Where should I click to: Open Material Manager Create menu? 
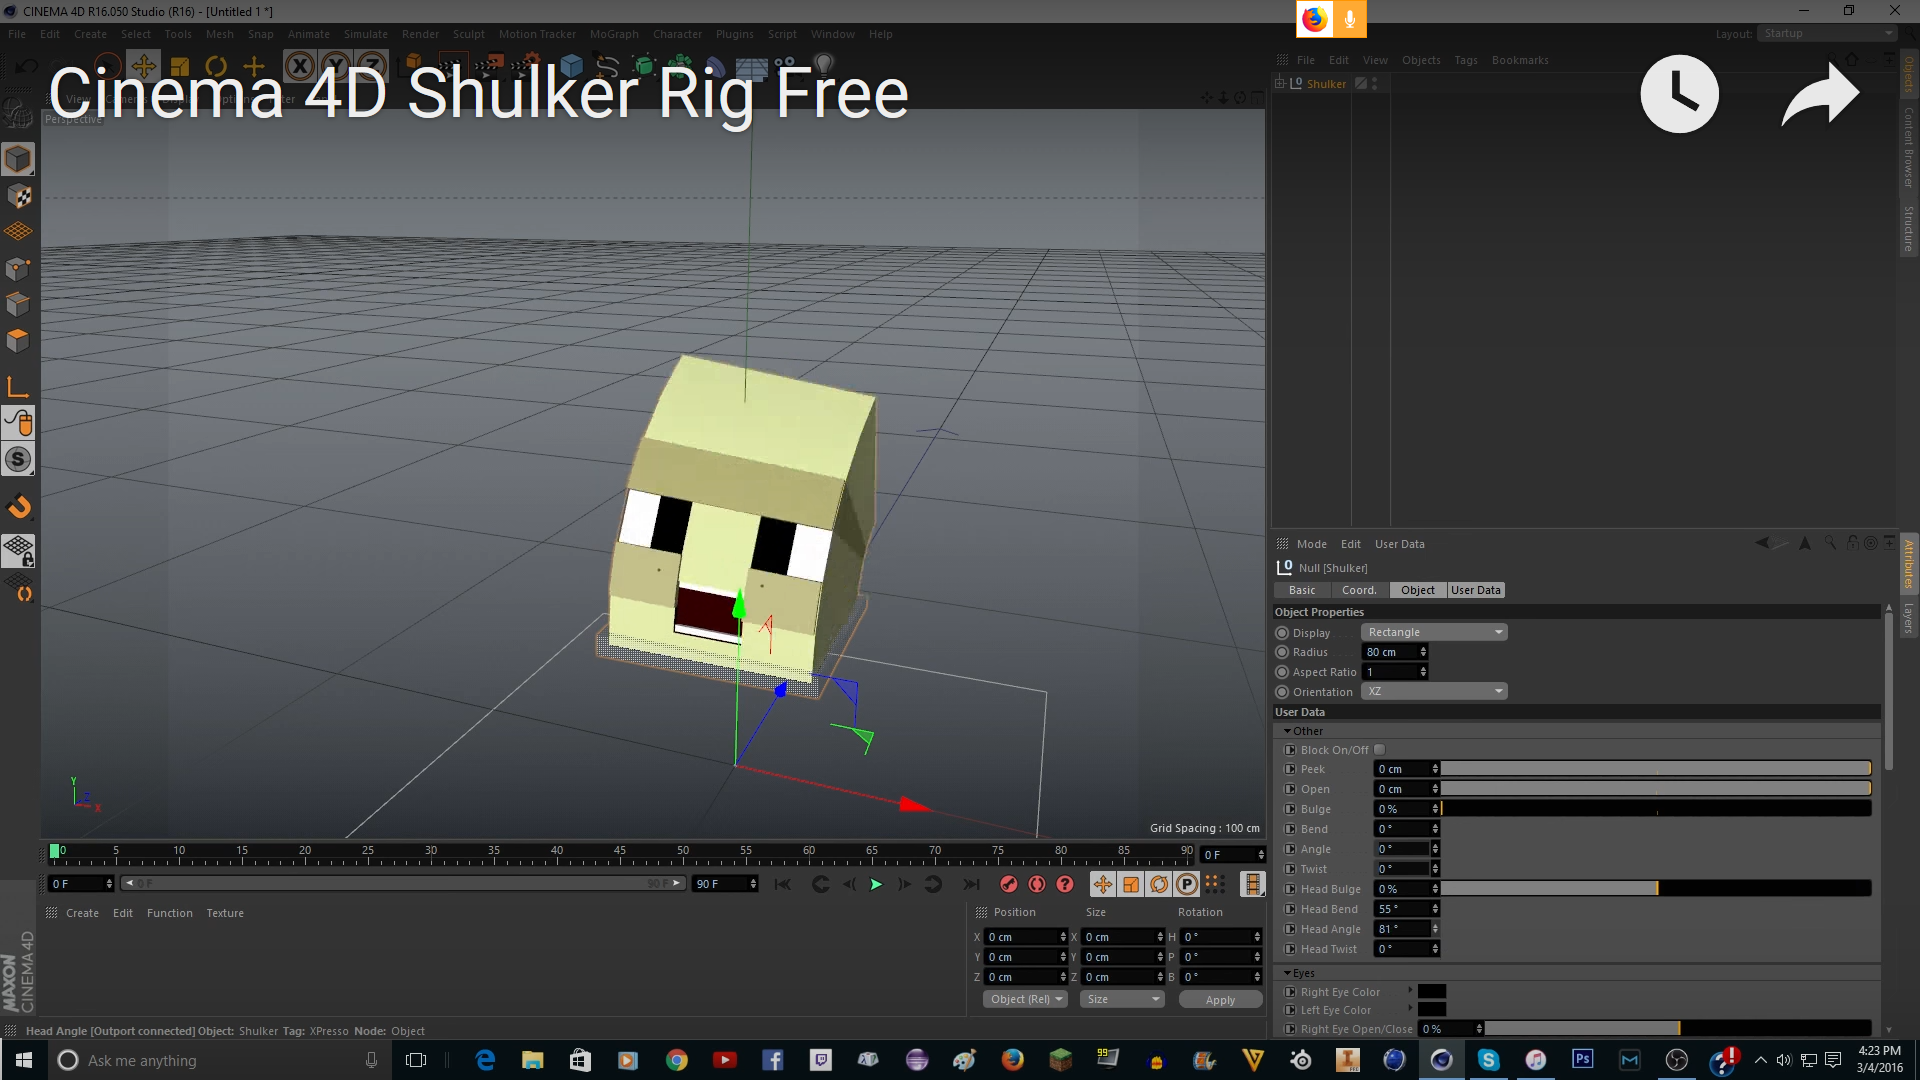point(82,913)
